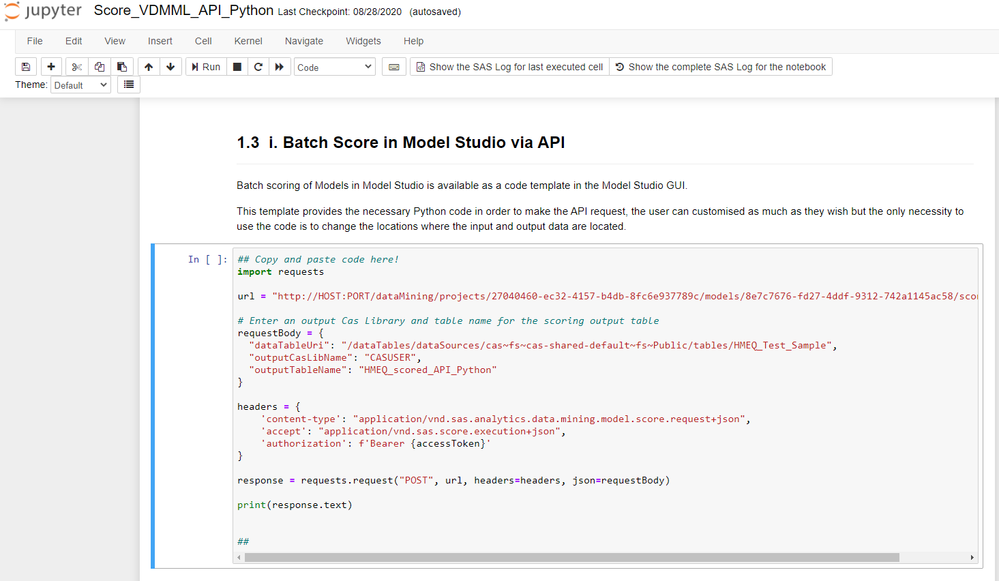Restart the kernel icon
This screenshot has height=581, width=999.
pos(258,67)
